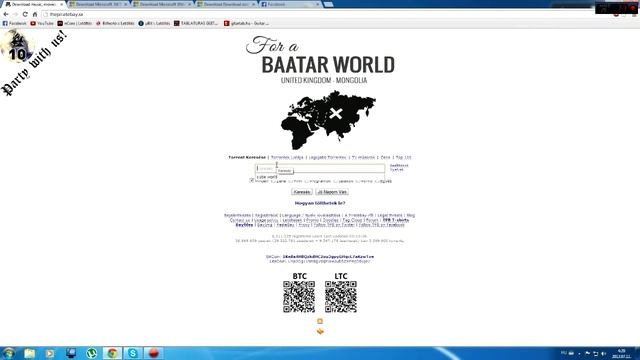
Task: Select the Torrent Keresése section
Action: (x=247, y=158)
